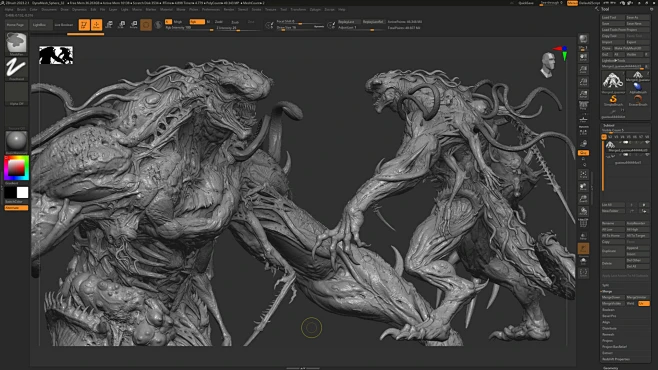Open the Brush menu

tap(21, 9)
